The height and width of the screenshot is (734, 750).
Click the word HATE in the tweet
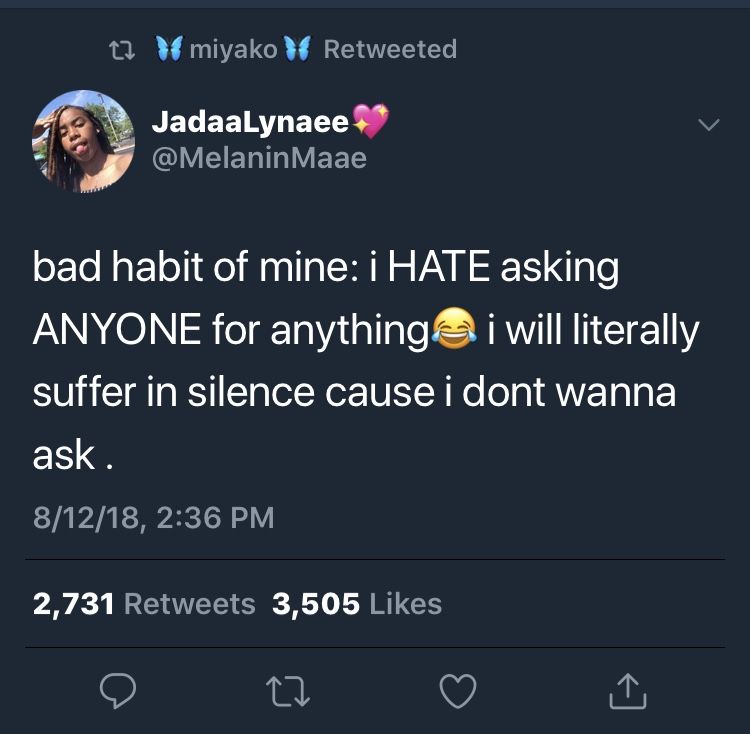[439, 266]
